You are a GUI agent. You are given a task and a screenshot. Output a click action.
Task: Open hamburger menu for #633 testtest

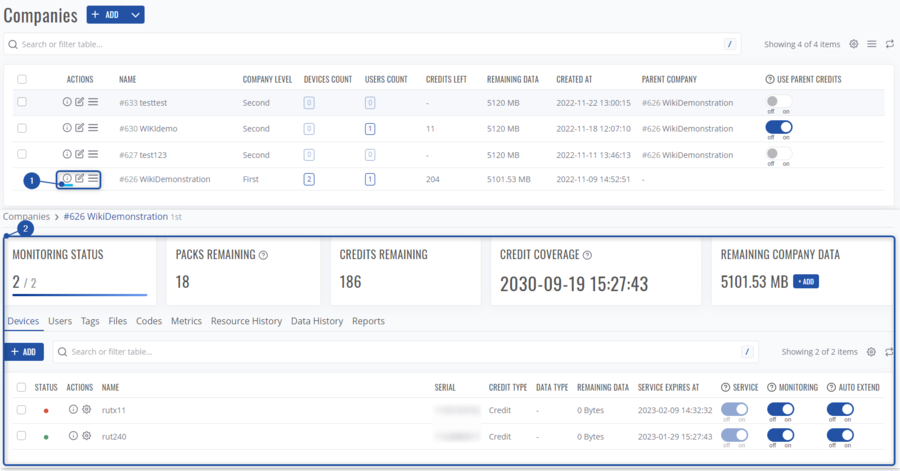[93, 102]
